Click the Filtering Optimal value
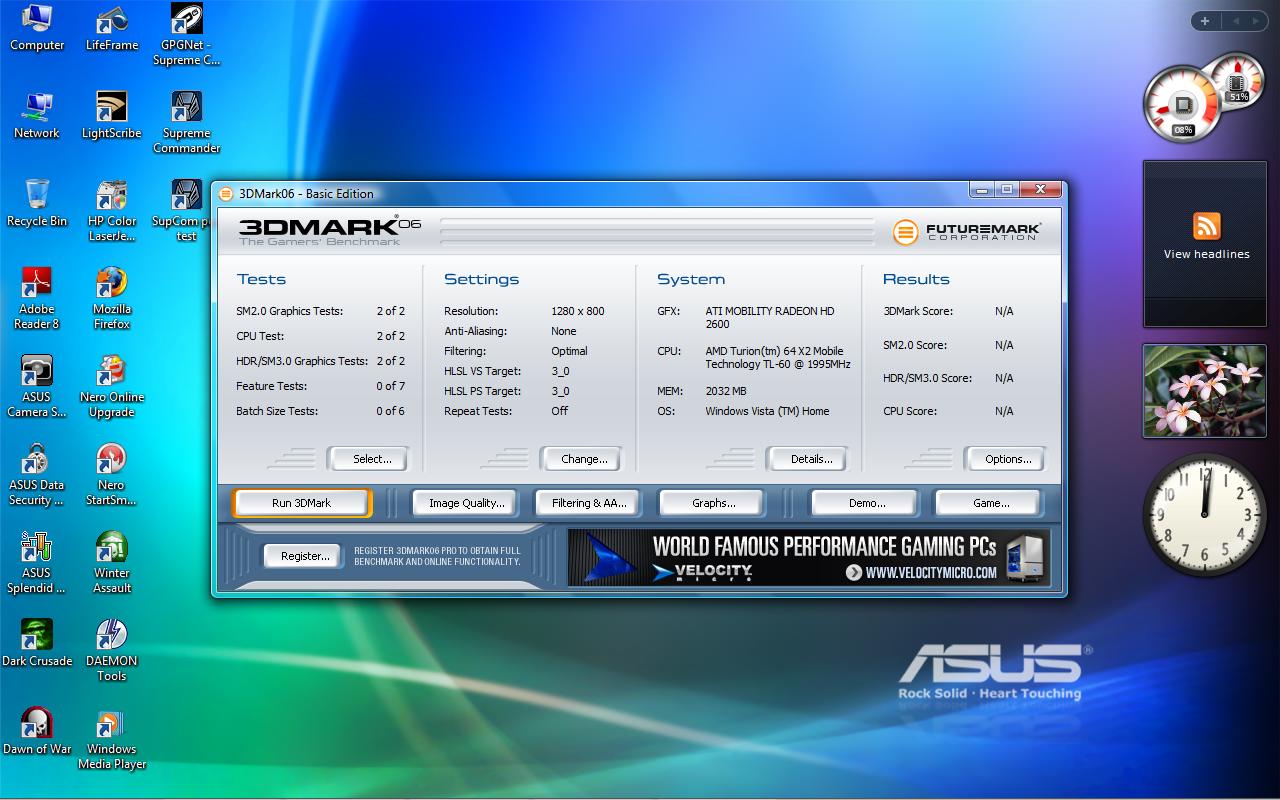Viewport: 1280px width, 800px height. 569,351
